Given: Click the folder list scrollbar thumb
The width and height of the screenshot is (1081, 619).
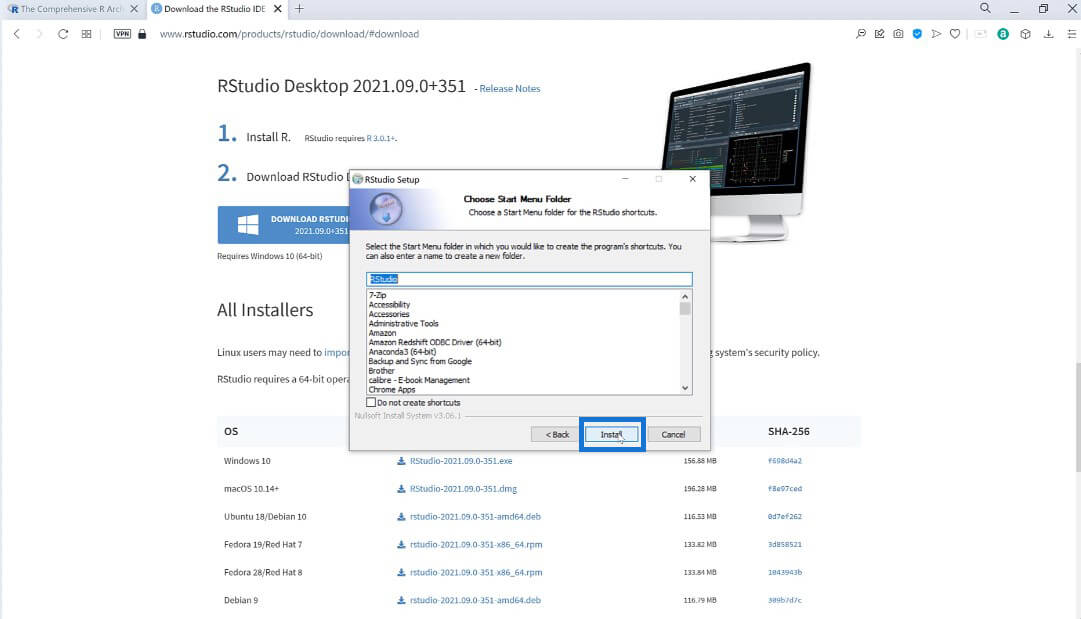Looking at the screenshot, I should pyautogui.click(x=685, y=309).
